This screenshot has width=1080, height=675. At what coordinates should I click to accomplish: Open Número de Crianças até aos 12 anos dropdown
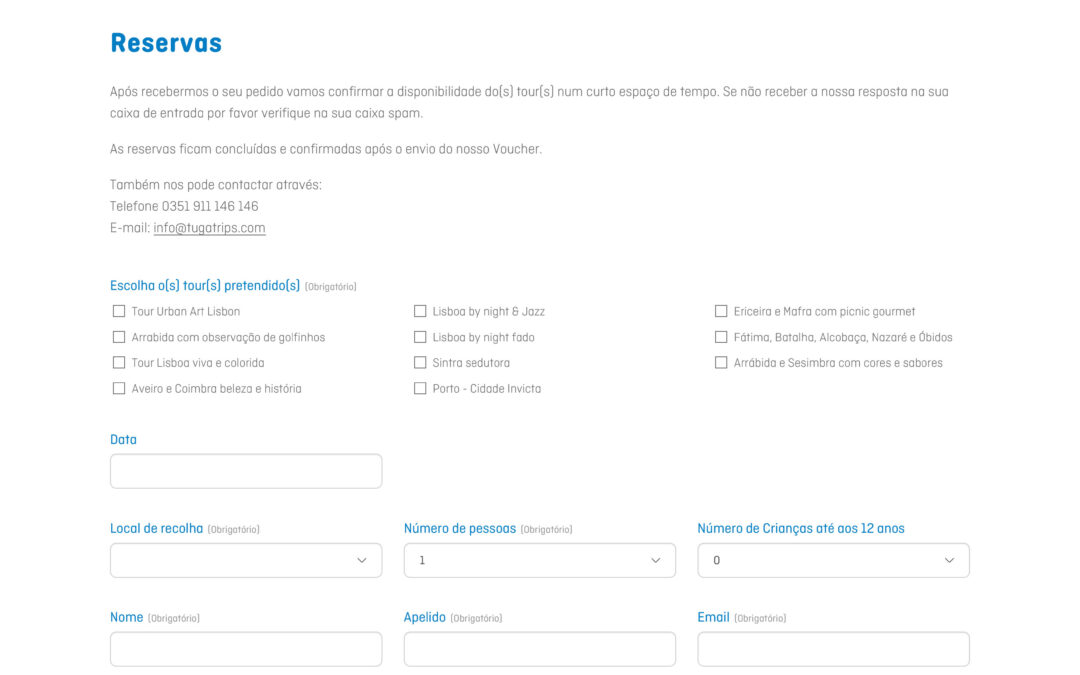pos(833,560)
